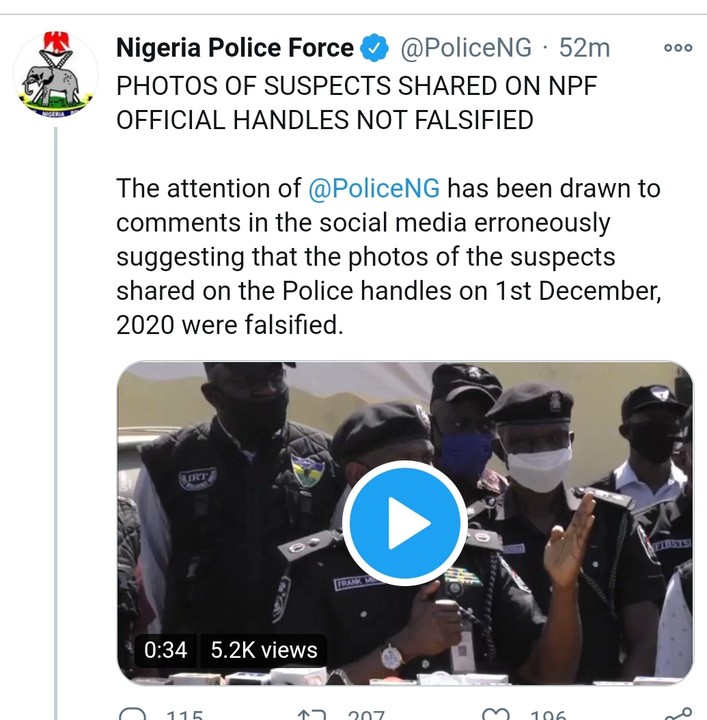Click the reply speech bubble icon
707x720 pixels.
click(132, 714)
